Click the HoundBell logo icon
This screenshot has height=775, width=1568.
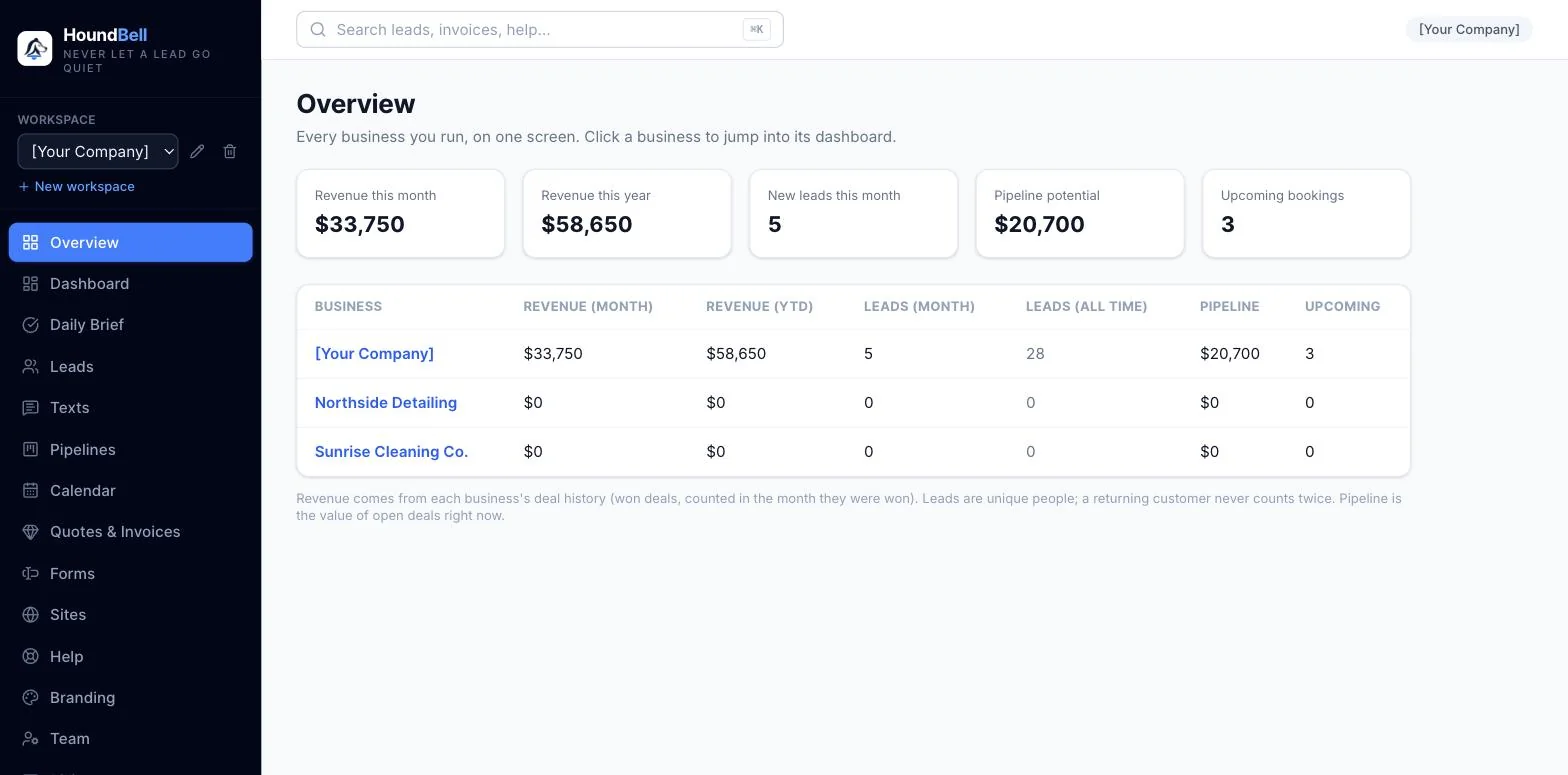(x=35, y=48)
